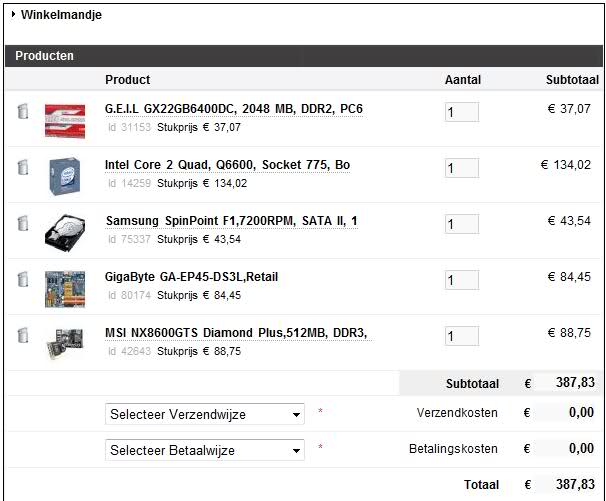Click quantity box for G.E.I.L memory

(461, 112)
